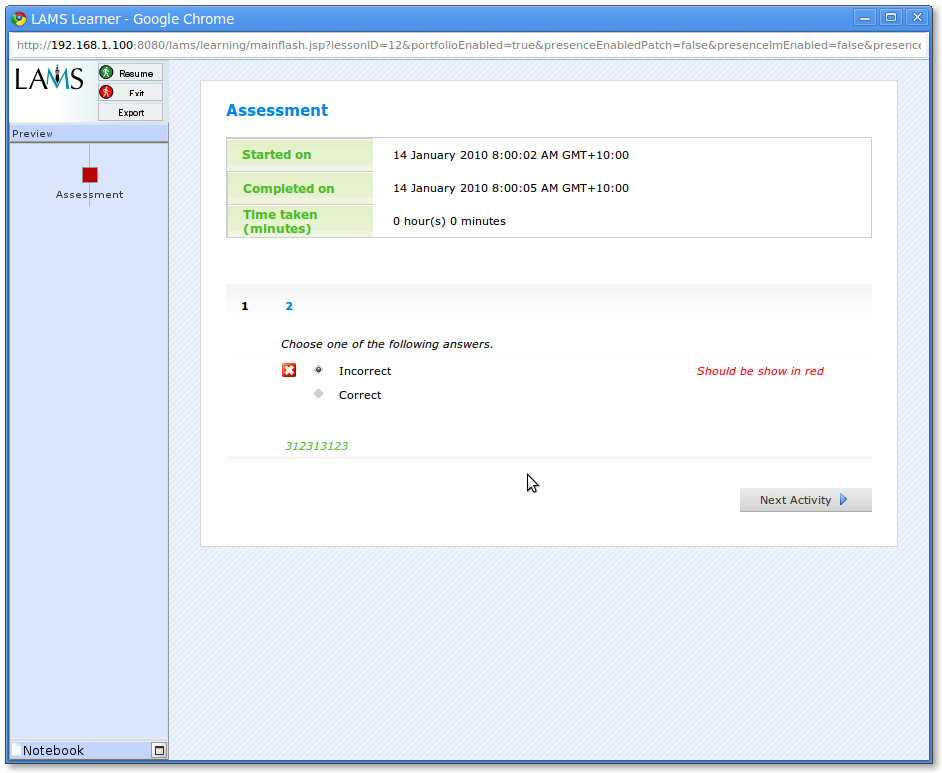The height and width of the screenshot is (773, 942).
Task: Click the red Assessment activity square
Action: coord(90,175)
